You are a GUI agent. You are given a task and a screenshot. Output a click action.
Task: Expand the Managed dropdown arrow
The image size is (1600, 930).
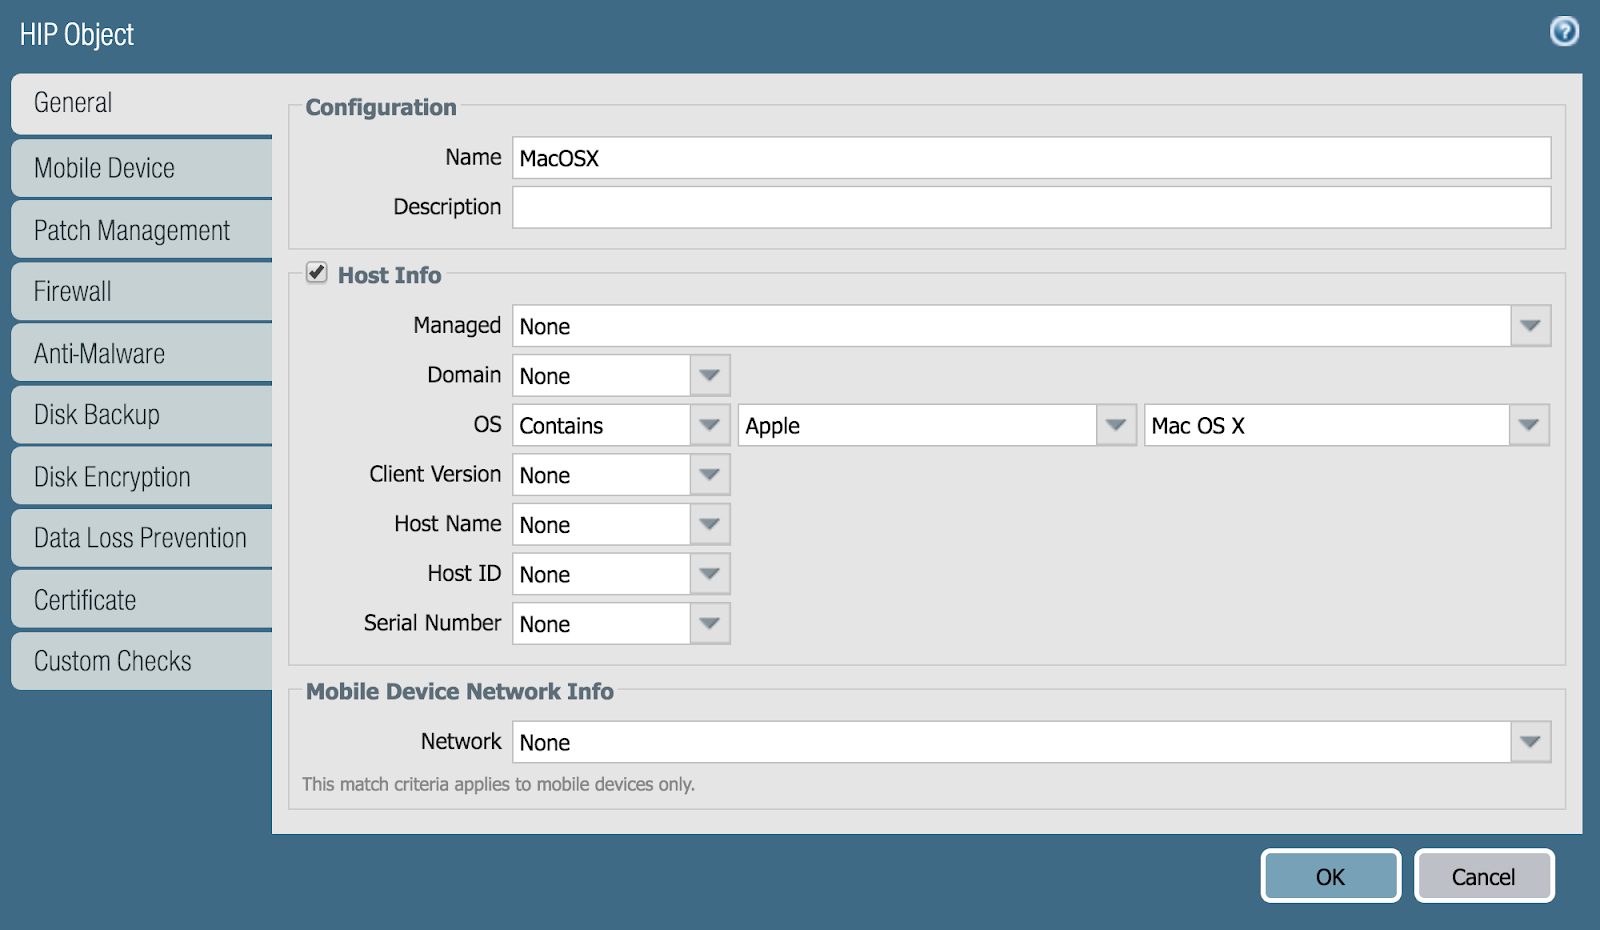[1530, 326]
